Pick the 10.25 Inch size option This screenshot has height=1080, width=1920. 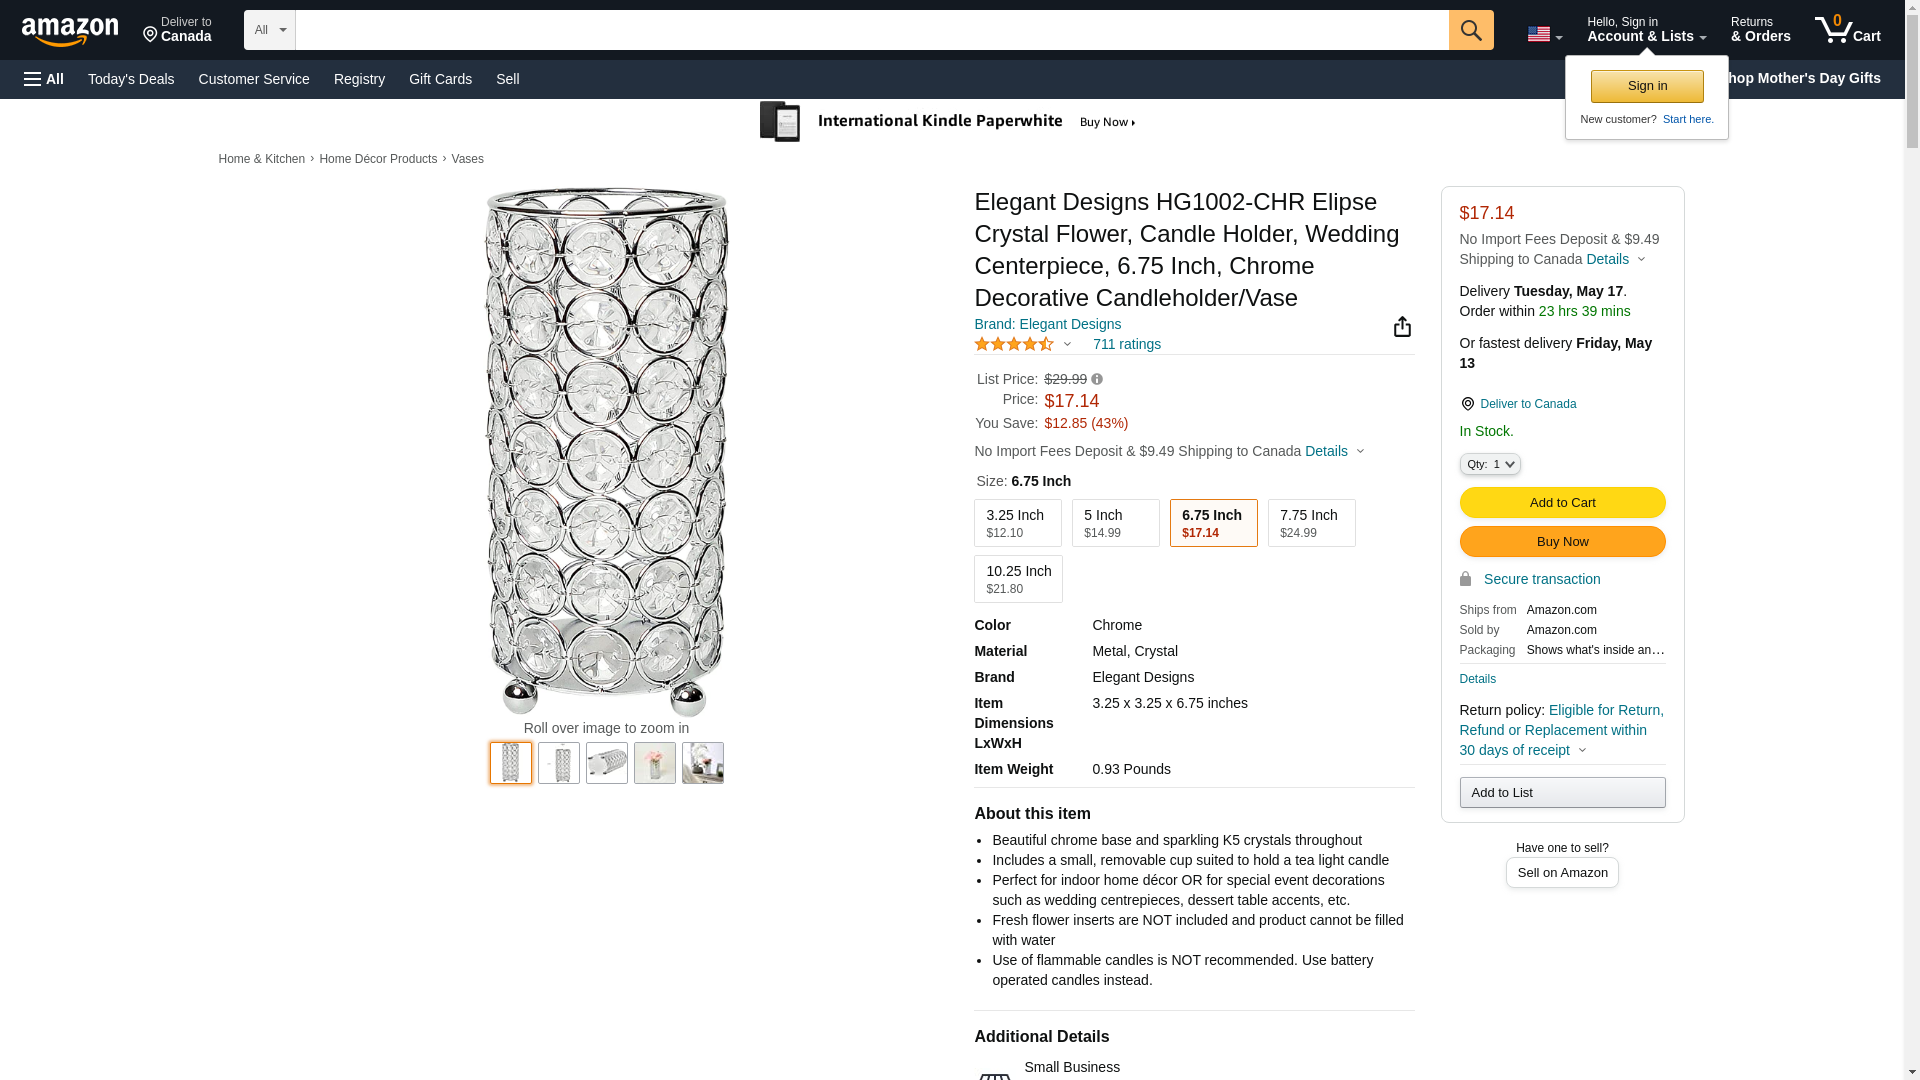(x=1018, y=579)
